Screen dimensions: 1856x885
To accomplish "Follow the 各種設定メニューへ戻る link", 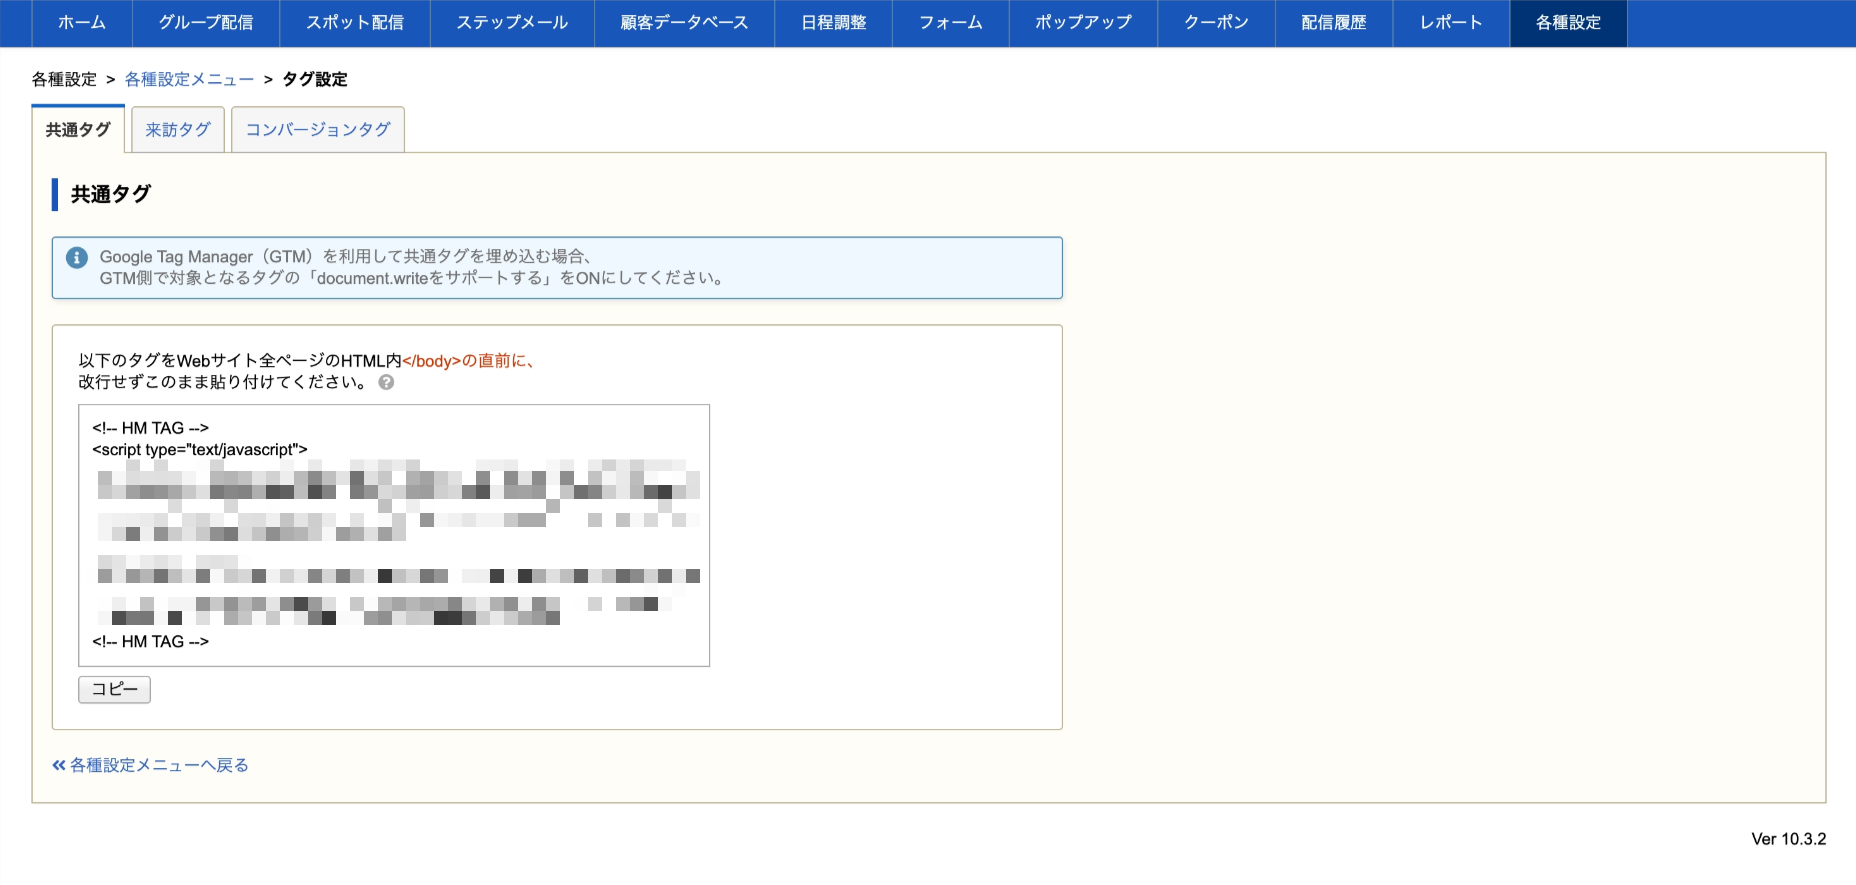I will pos(150,765).
